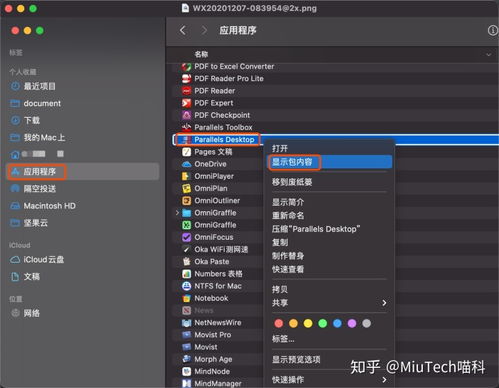
Task: Select the Movist Pro app icon
Action: coord(186,335)
